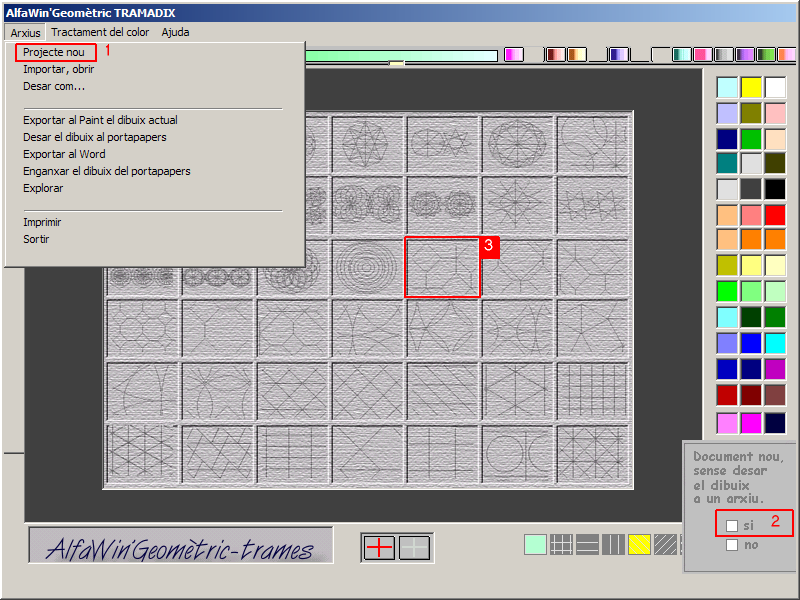Pick the maroon palette swatch

click(x=751, y=394)
